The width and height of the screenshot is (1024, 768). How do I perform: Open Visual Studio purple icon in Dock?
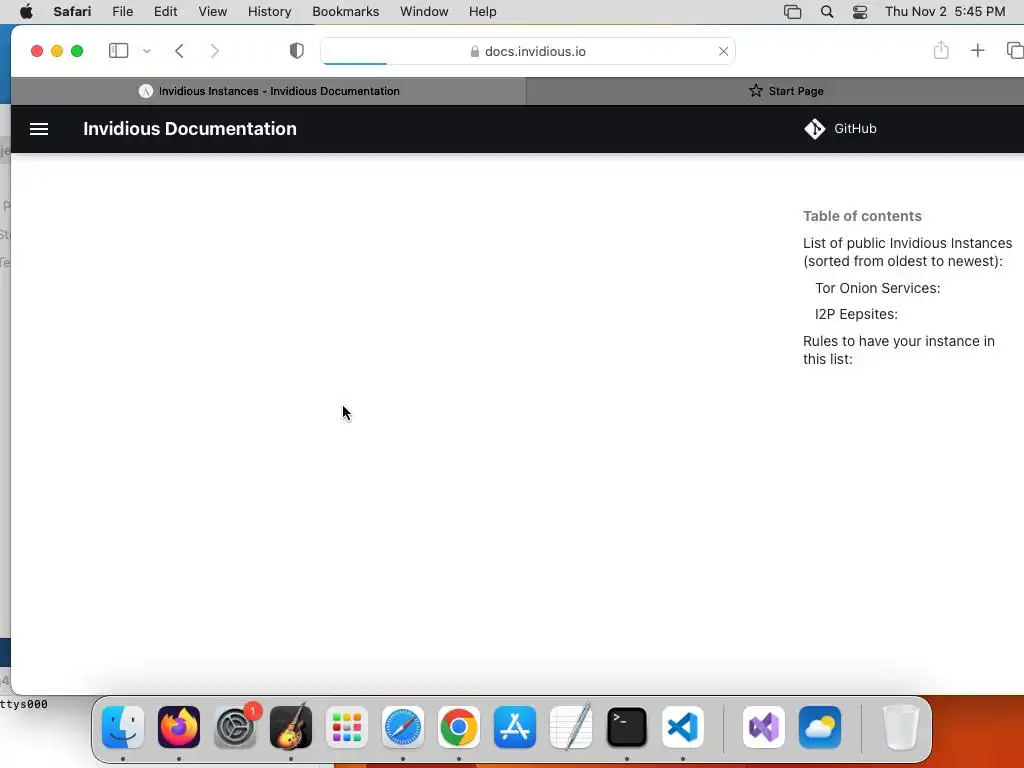coord(763,727)
